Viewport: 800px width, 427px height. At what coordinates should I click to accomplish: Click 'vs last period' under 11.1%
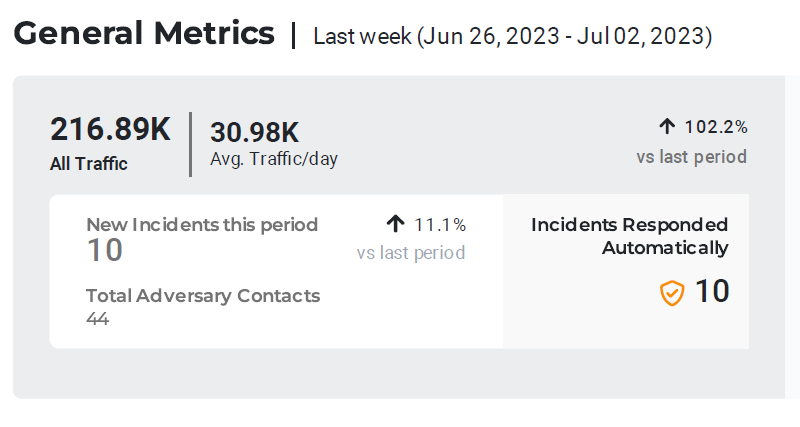[411, 253]
